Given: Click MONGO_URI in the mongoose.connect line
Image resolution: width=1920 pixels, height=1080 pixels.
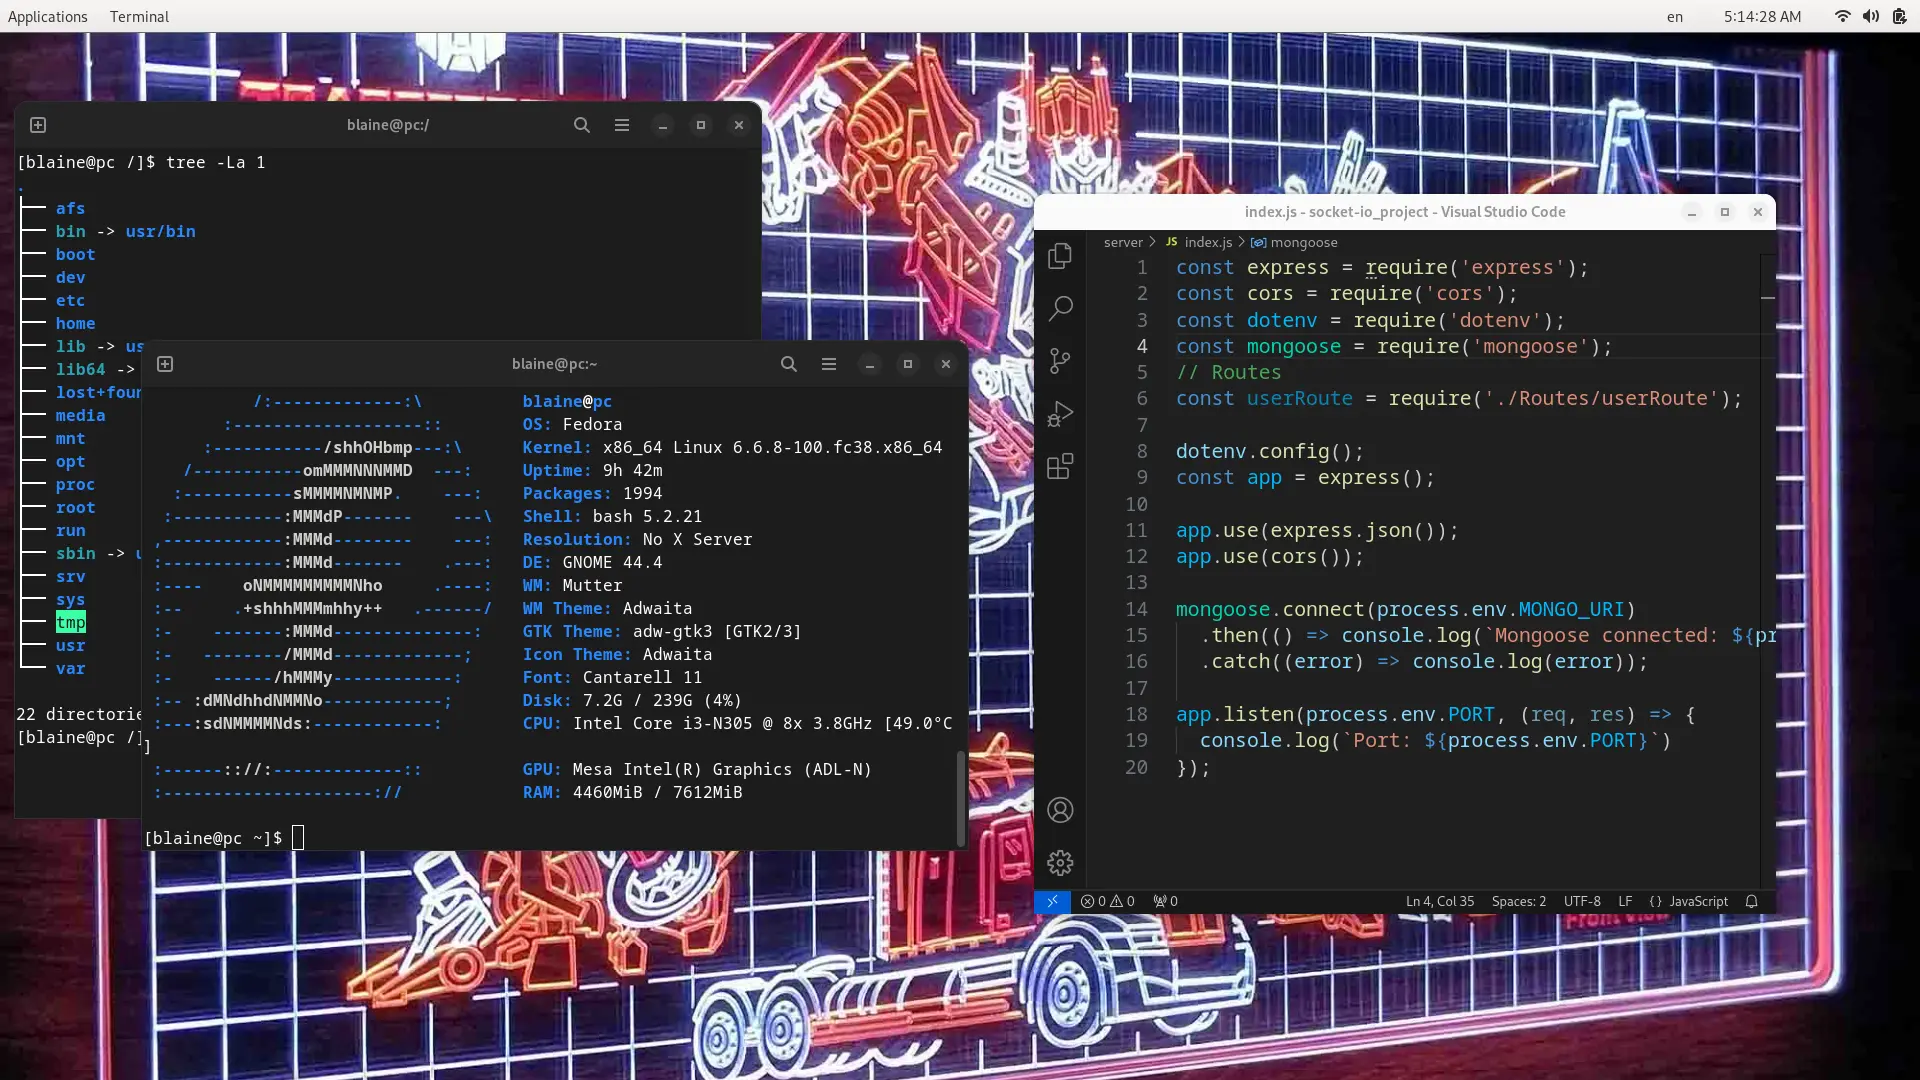Looking at the screenshot, I should point(1571,609).
